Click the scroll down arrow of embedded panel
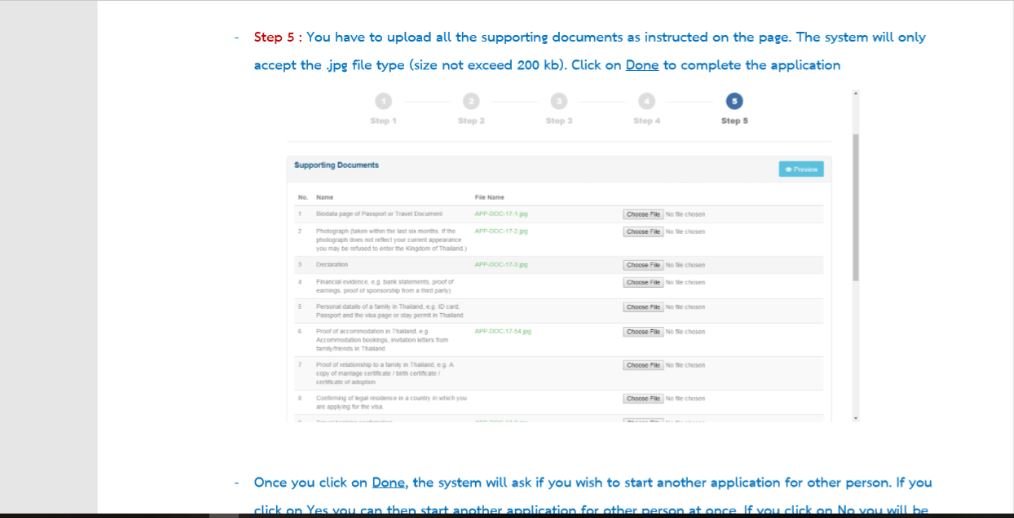 856,418
